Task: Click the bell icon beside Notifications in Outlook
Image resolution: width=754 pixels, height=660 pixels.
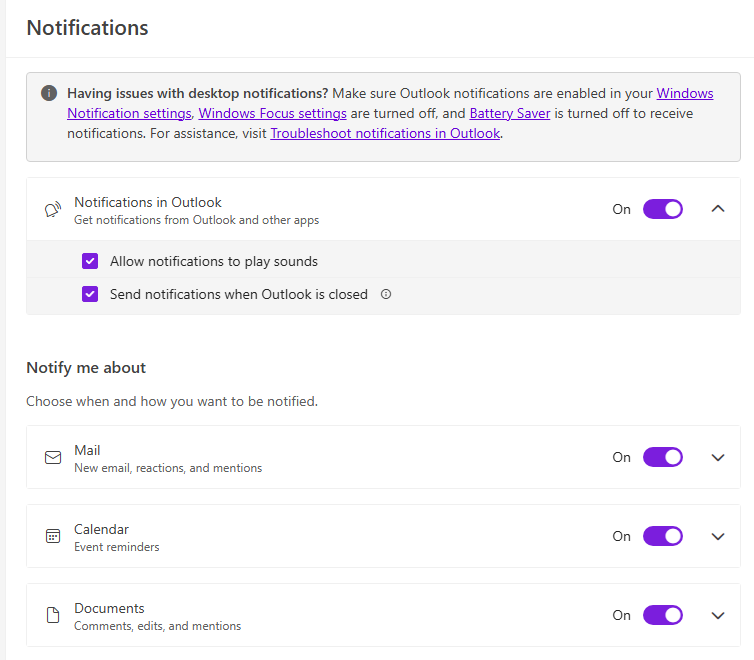Action: (x=53, y=210)
